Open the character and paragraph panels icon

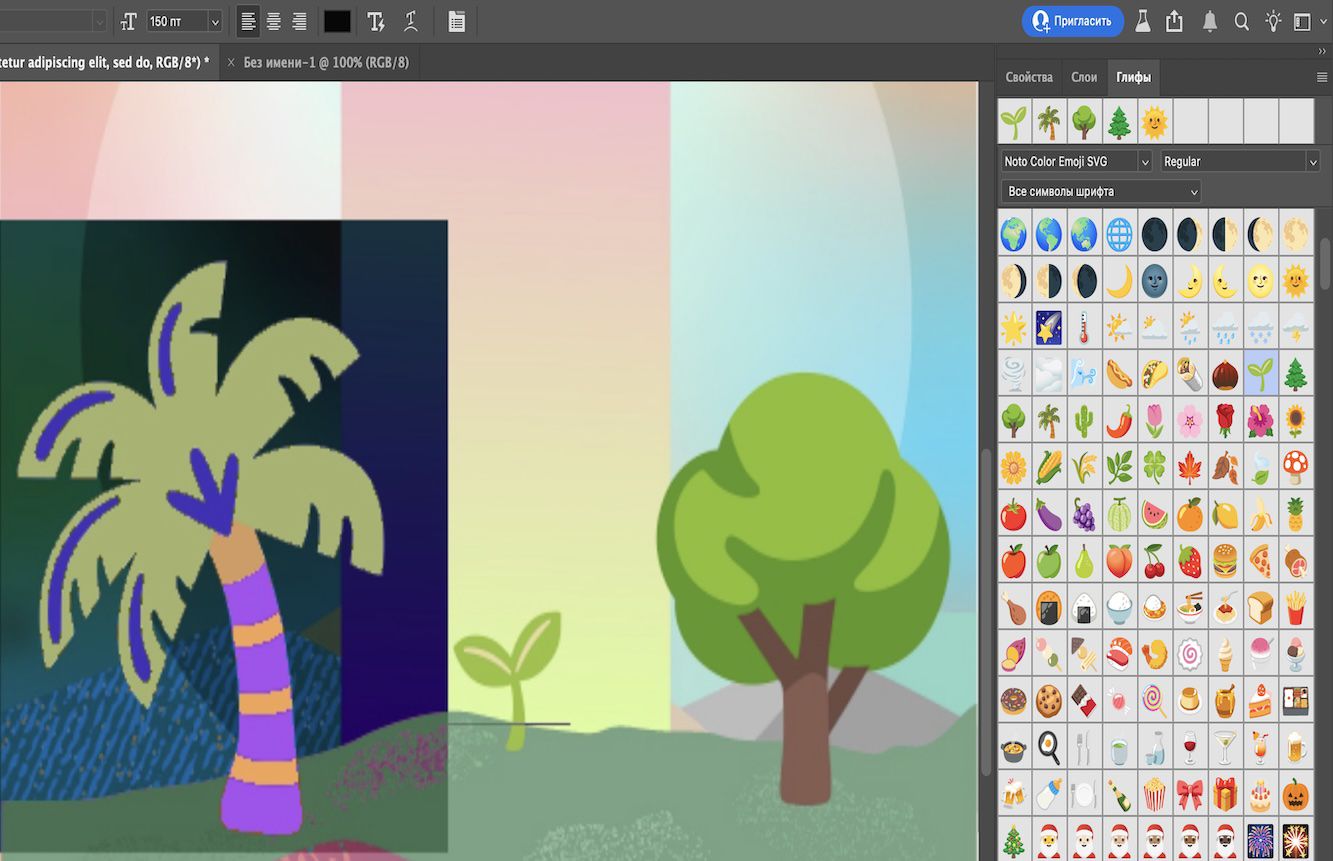(456, 21)
